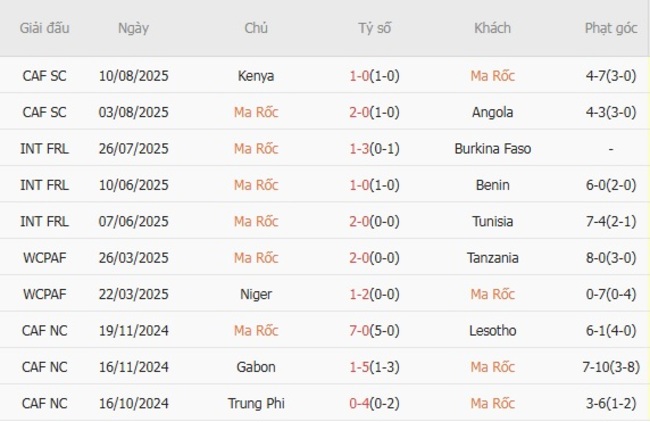650x422 pixels.
Task: Click the Trung Phi team name
Action: point(256,403)
